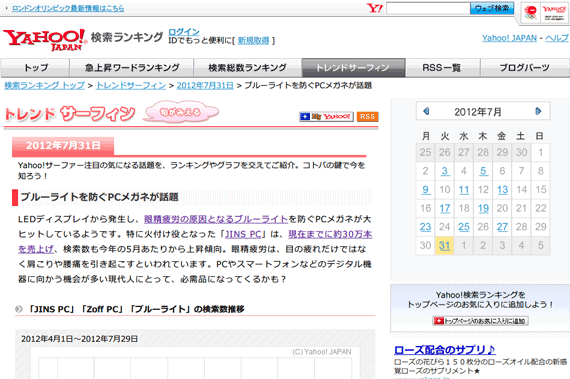
Task: Click the 検索ランキング page title text
Action: pyautogui.click(x=127, y=37)
